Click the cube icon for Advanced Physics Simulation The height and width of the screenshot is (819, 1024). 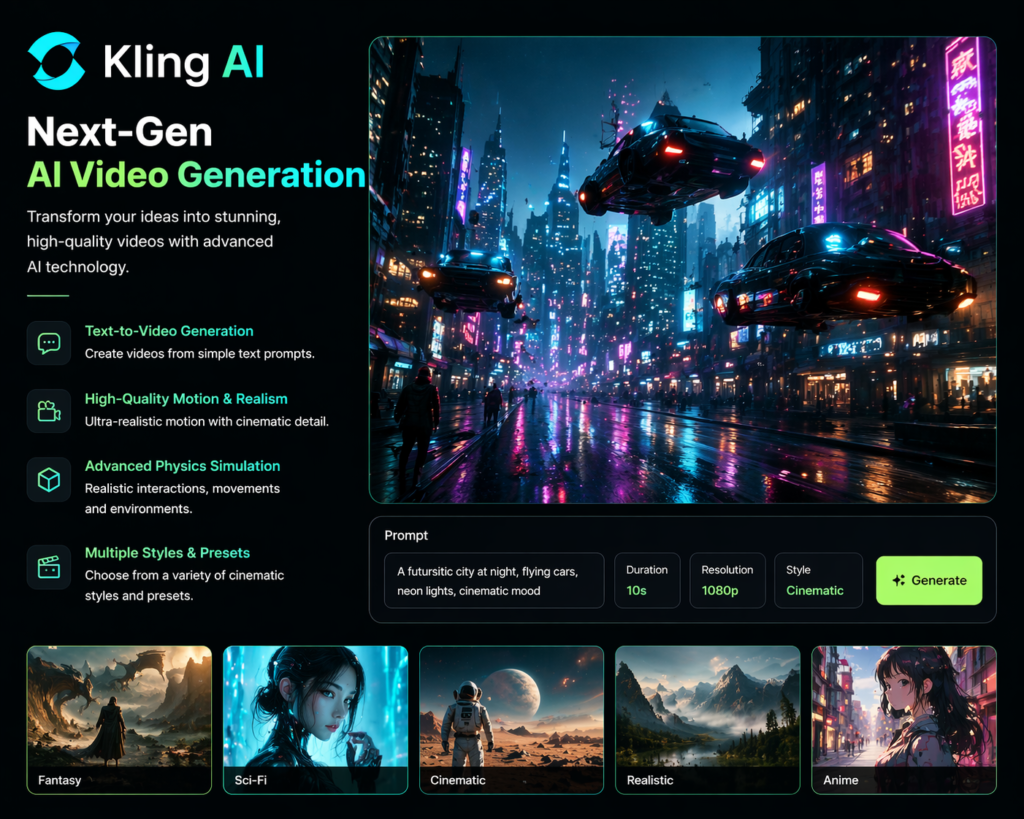click(x=48, y=478)
